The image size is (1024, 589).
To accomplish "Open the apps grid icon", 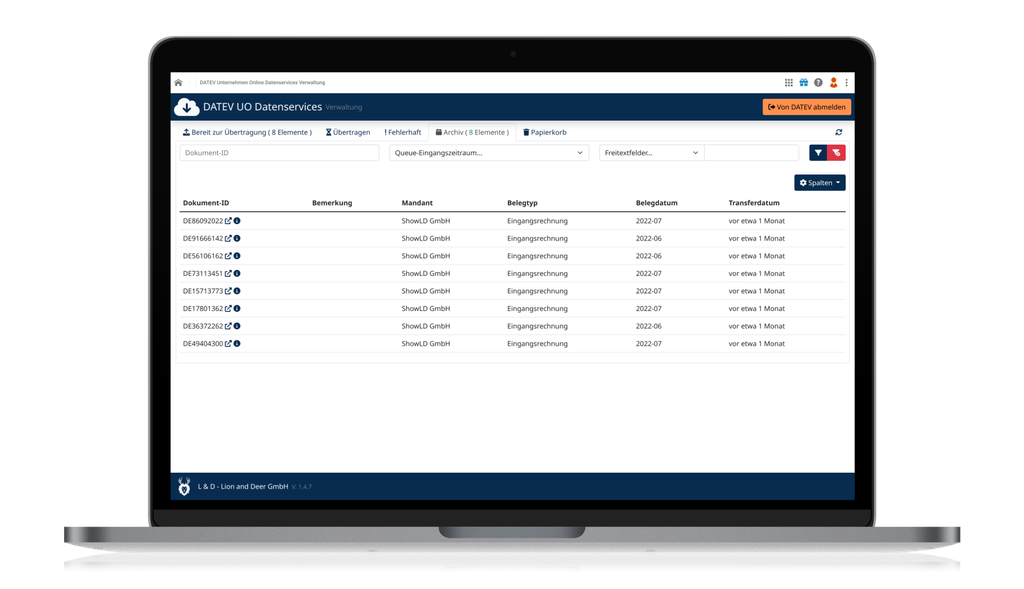I will (x=789, y=83).
